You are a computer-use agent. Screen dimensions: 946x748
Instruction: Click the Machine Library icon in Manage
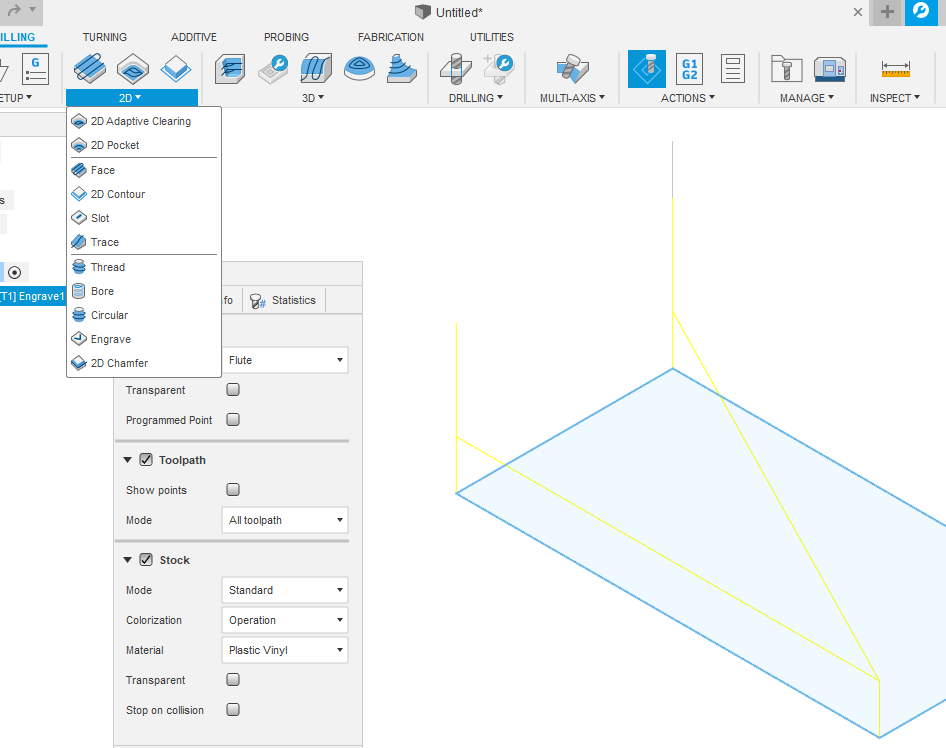pyautogui.click(x=830, y=69)
